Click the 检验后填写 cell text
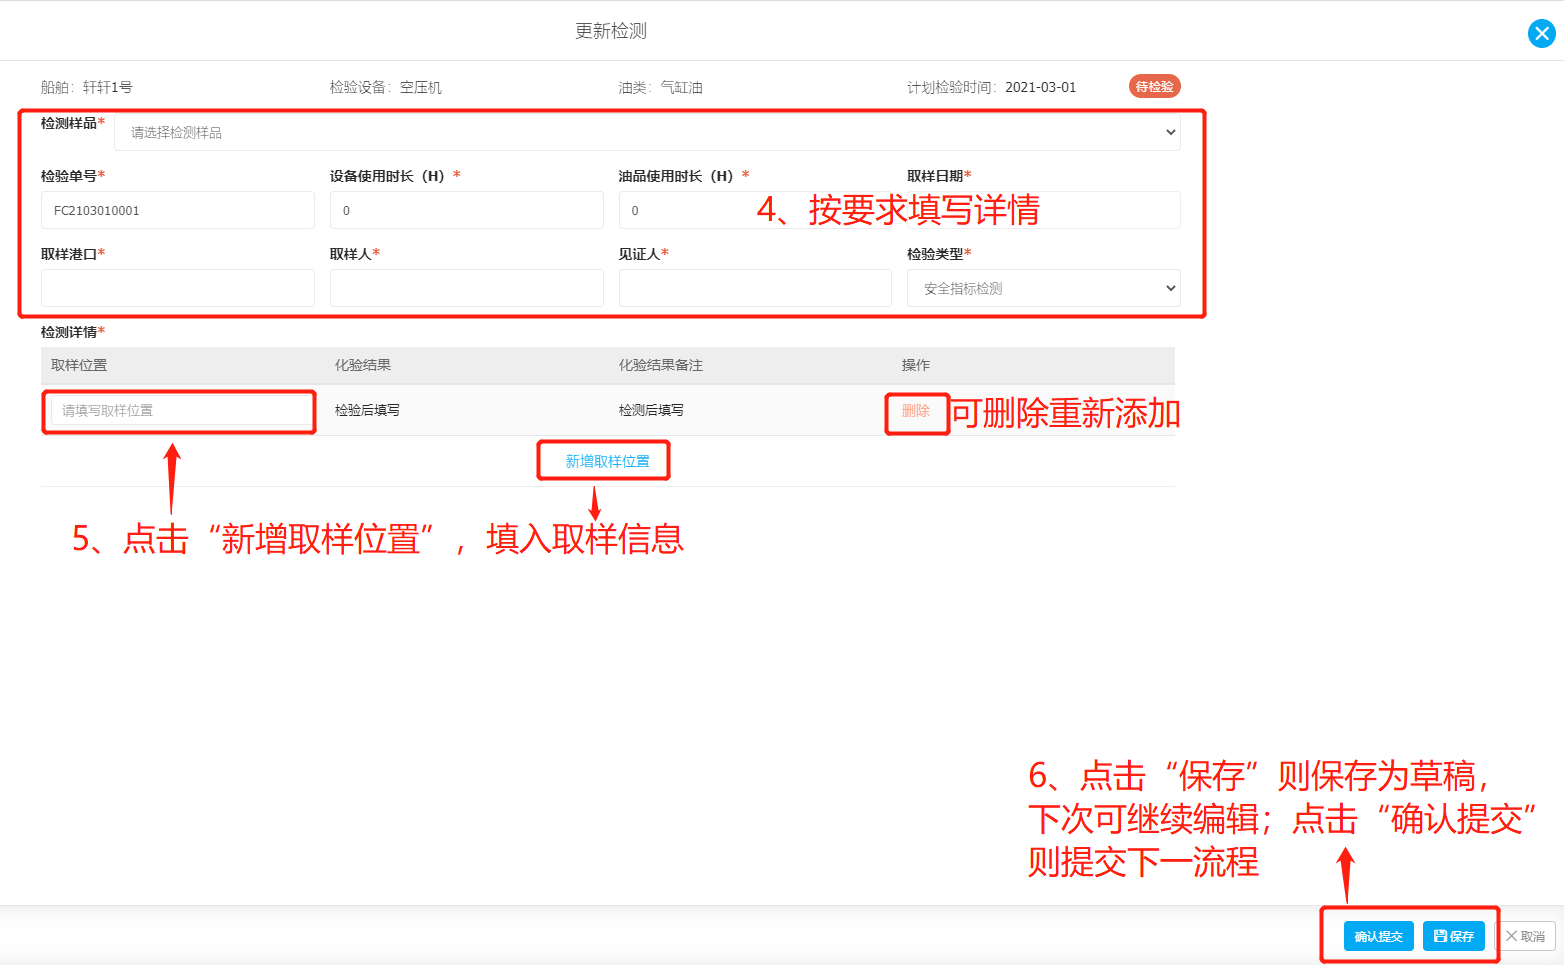Screen dimensions: 1564x965 tap(367, 410)
